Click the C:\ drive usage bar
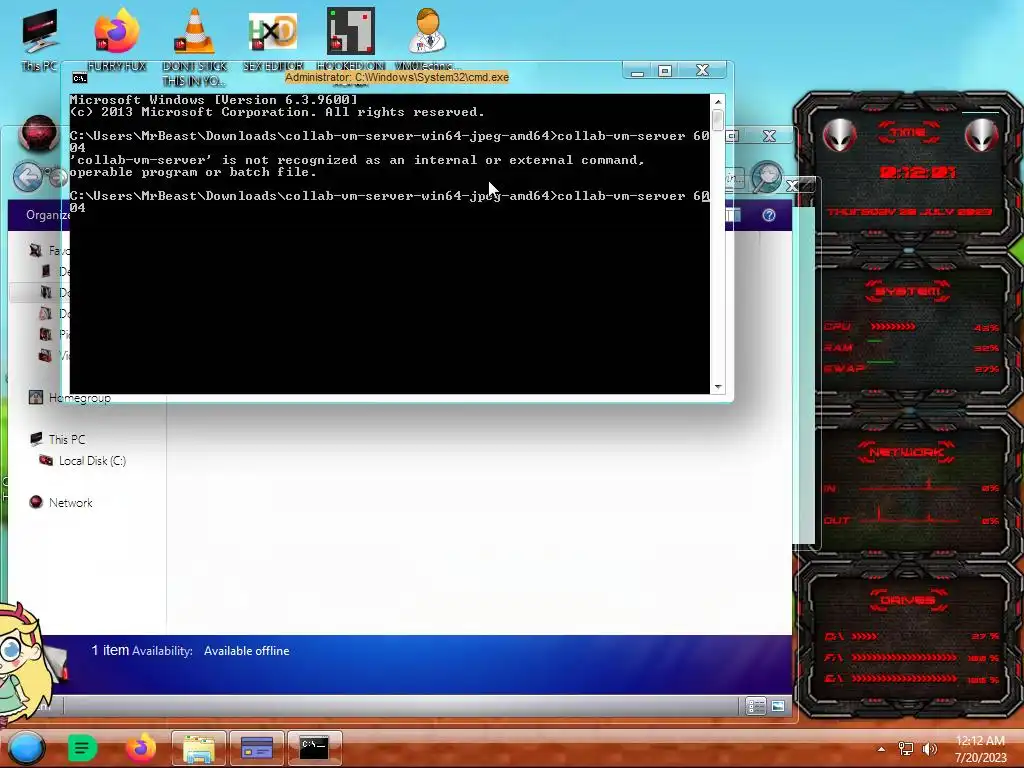Image resolution: width=1024 pixels, height=768 pixels. click(864, 636)
